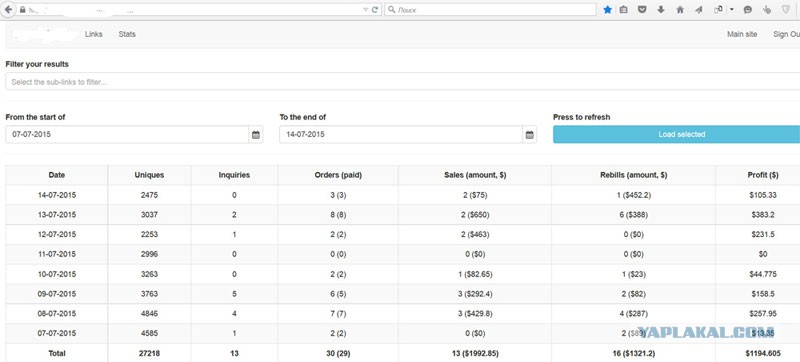The height and width of the screenshot is (362, 800).
Task: Click the rebills value 1 ($452.2)
Action: point(634,195)
